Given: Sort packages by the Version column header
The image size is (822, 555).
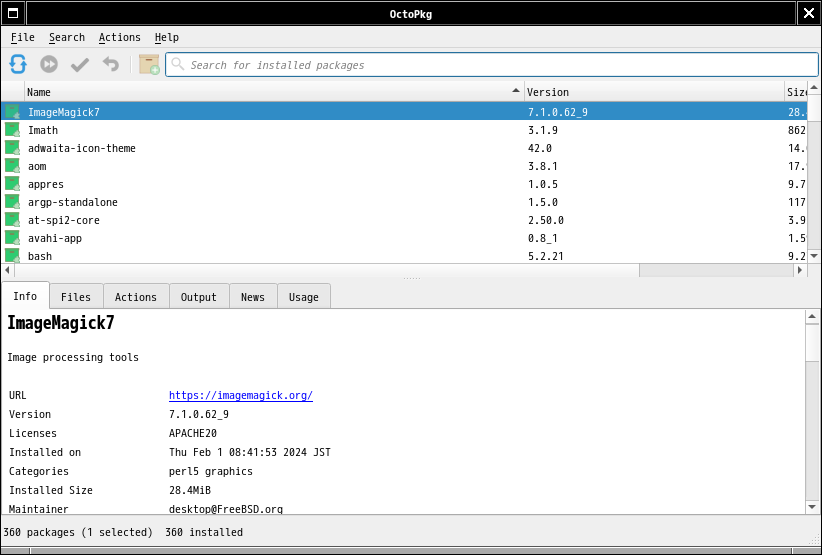Looking at the screenshot, I should pos(654,92).
